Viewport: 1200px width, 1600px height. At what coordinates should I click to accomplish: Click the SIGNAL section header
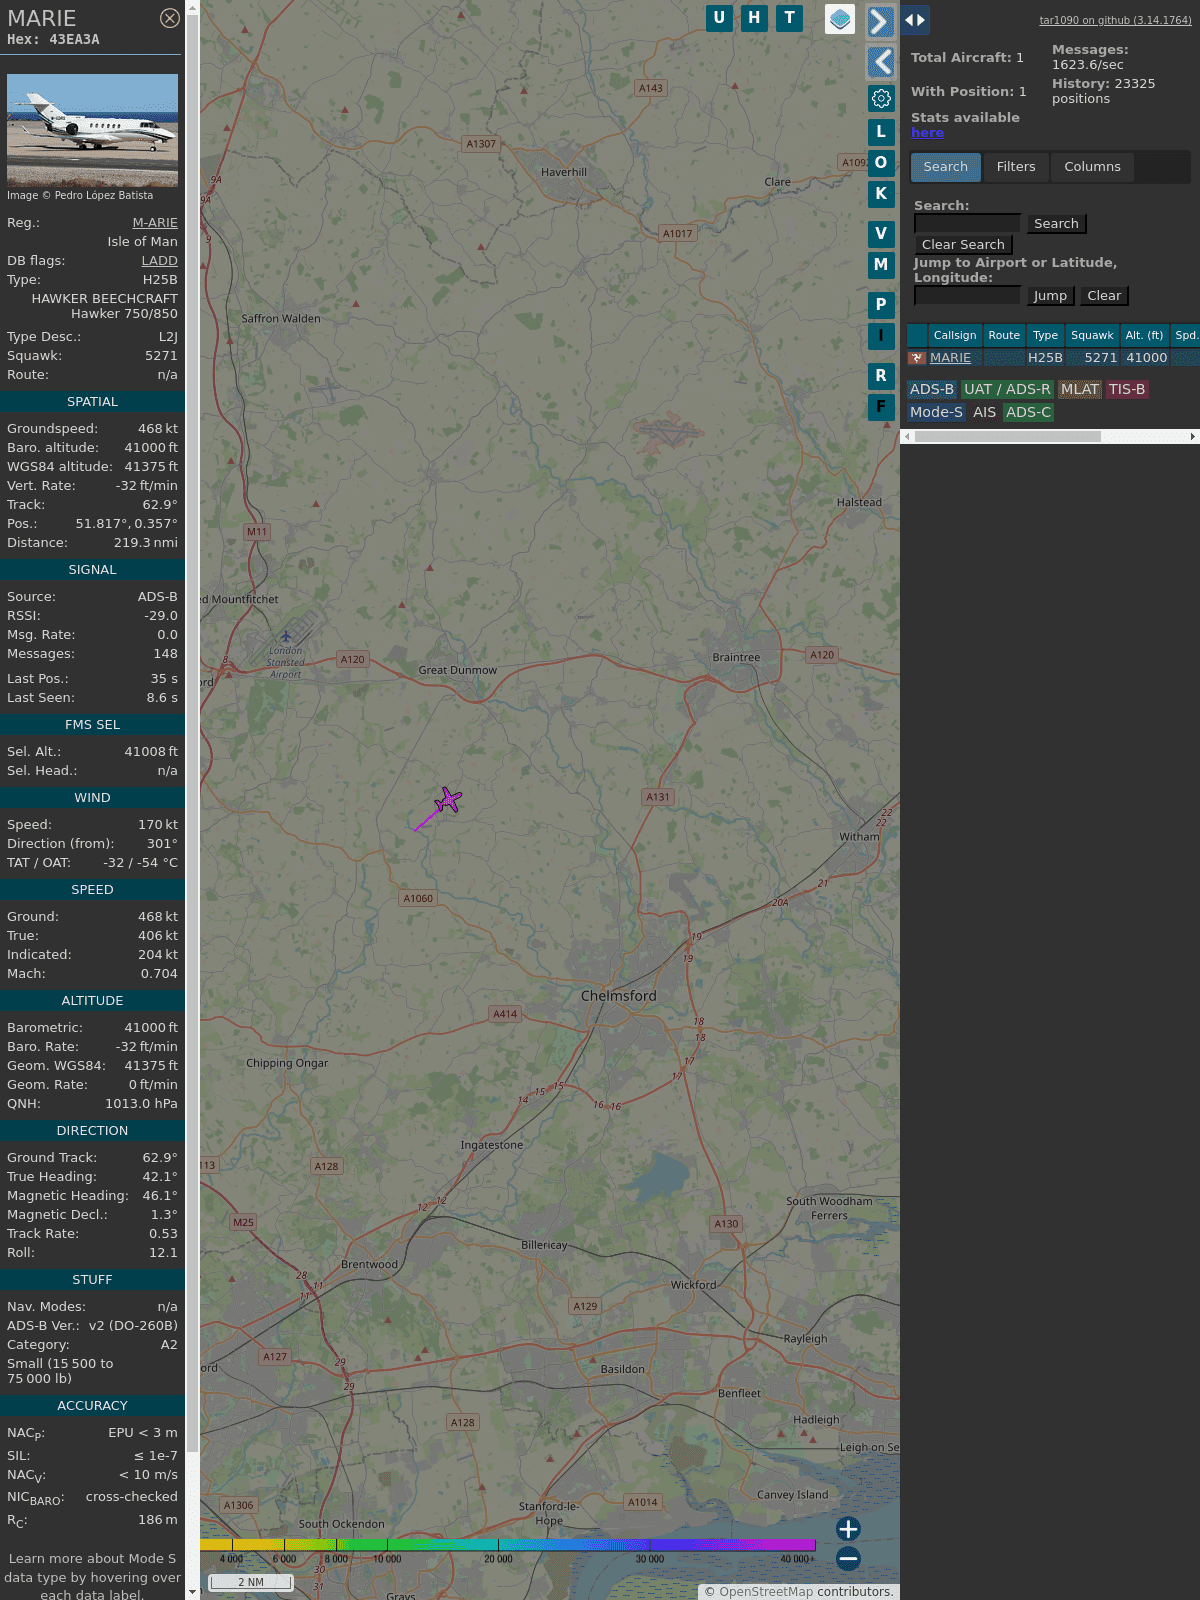pos(92,570)
